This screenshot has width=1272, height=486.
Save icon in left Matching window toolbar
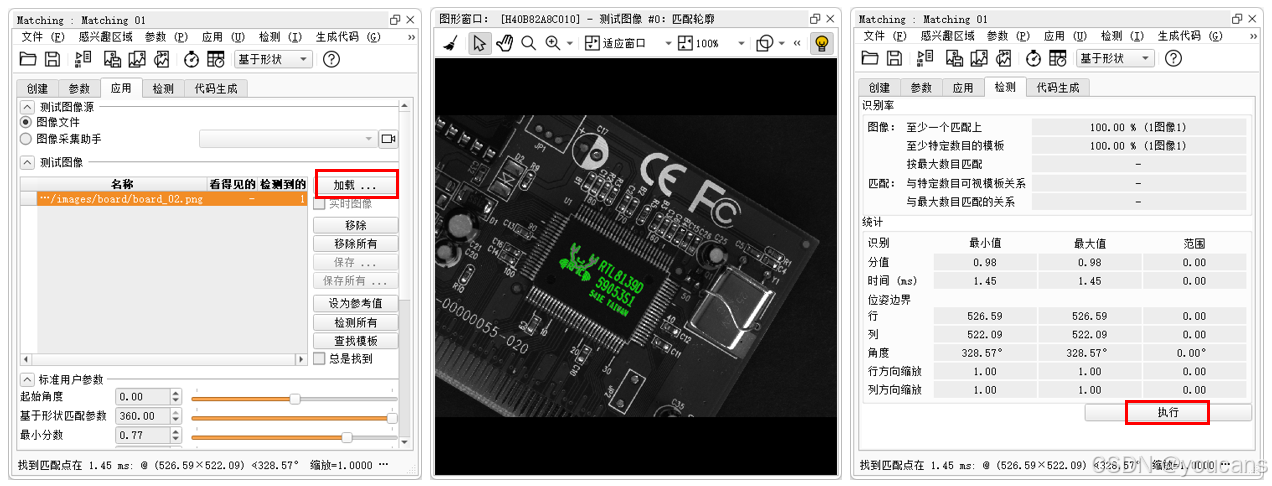click(53, 59)
